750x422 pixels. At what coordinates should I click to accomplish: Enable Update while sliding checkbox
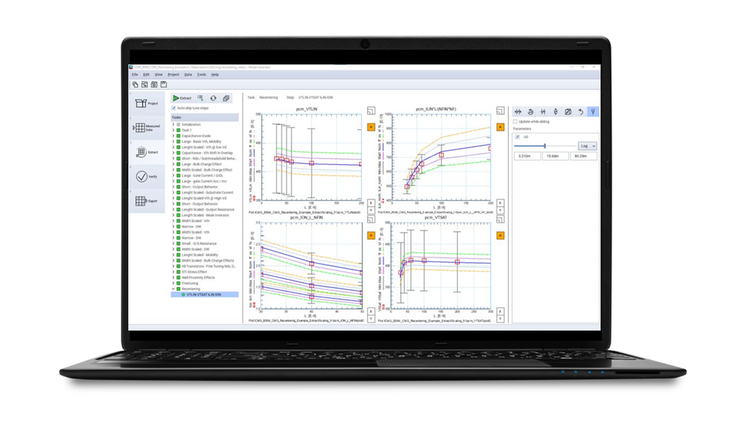(516, 122)
